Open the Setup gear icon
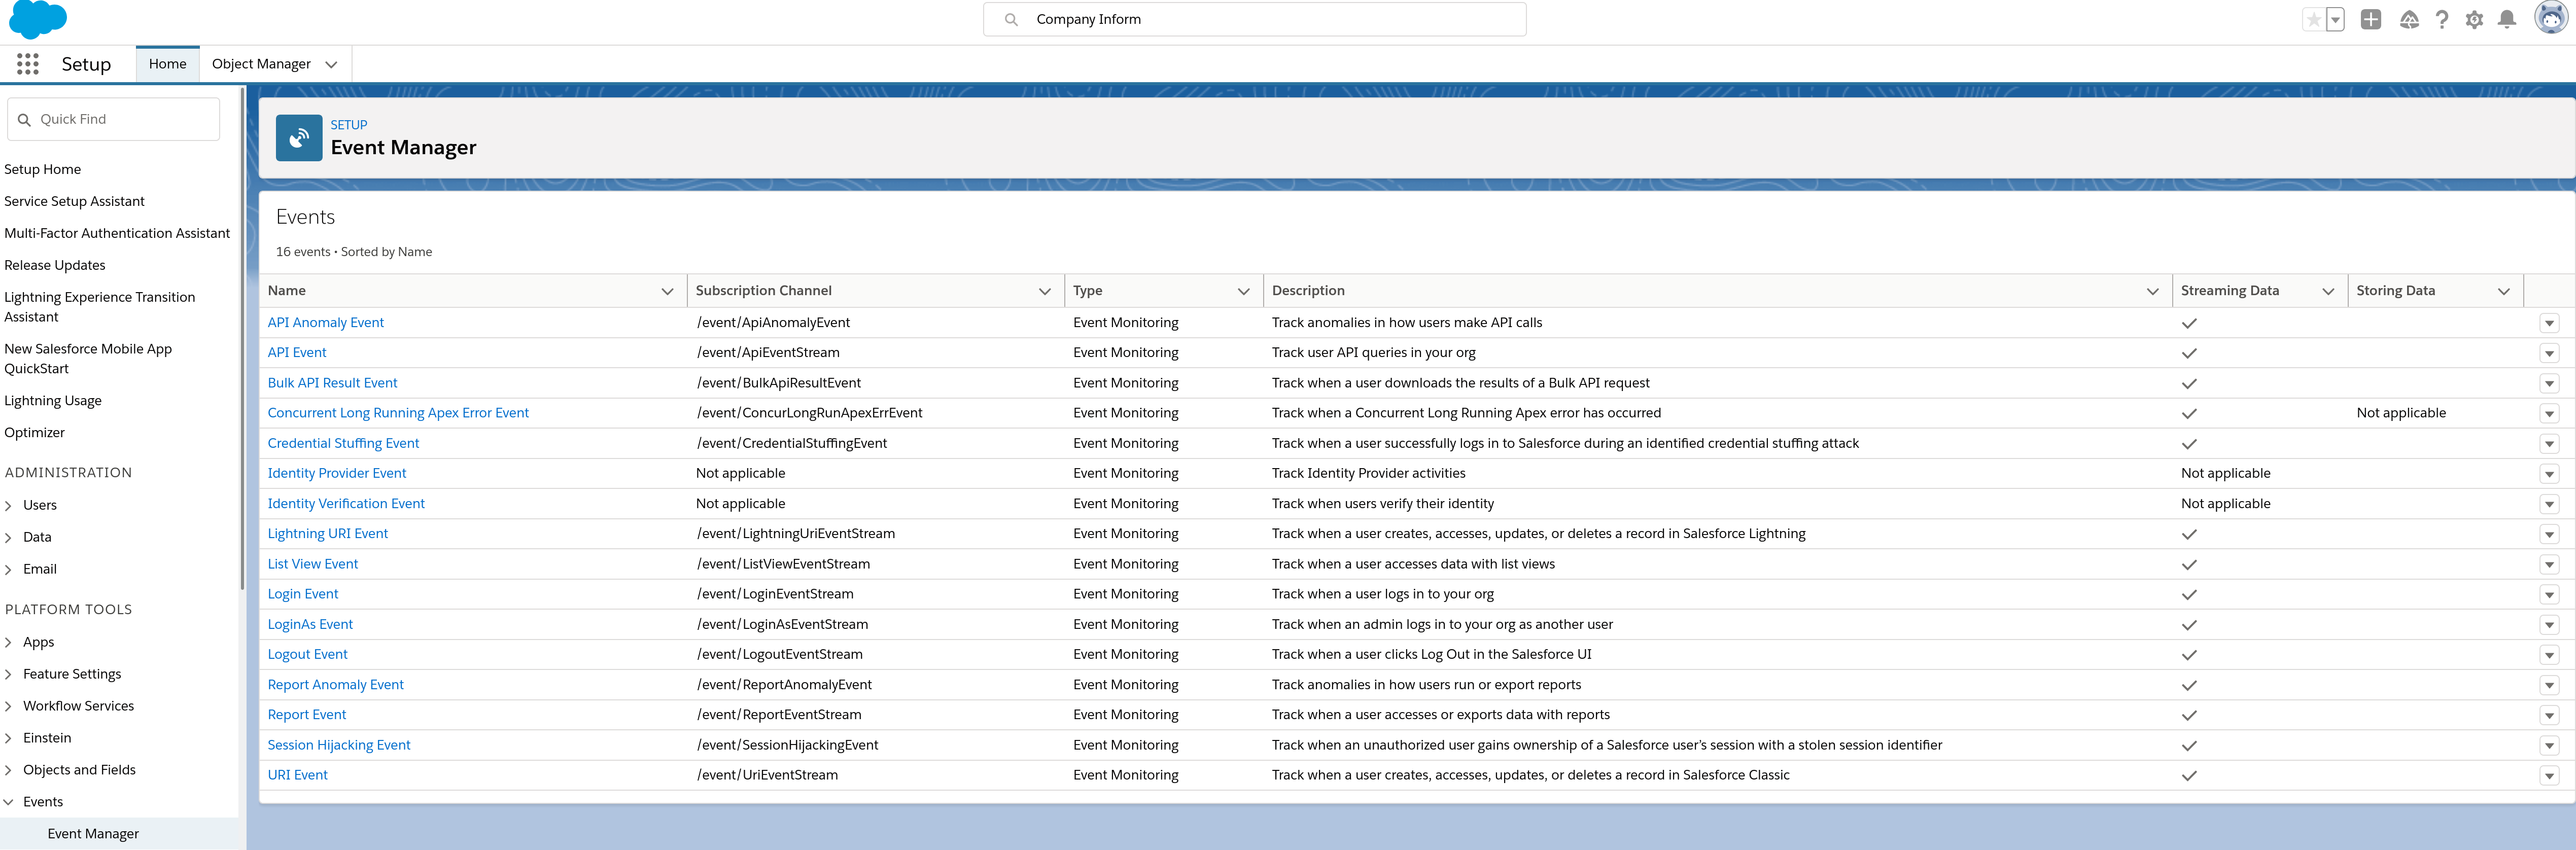 click(2474, 20)
